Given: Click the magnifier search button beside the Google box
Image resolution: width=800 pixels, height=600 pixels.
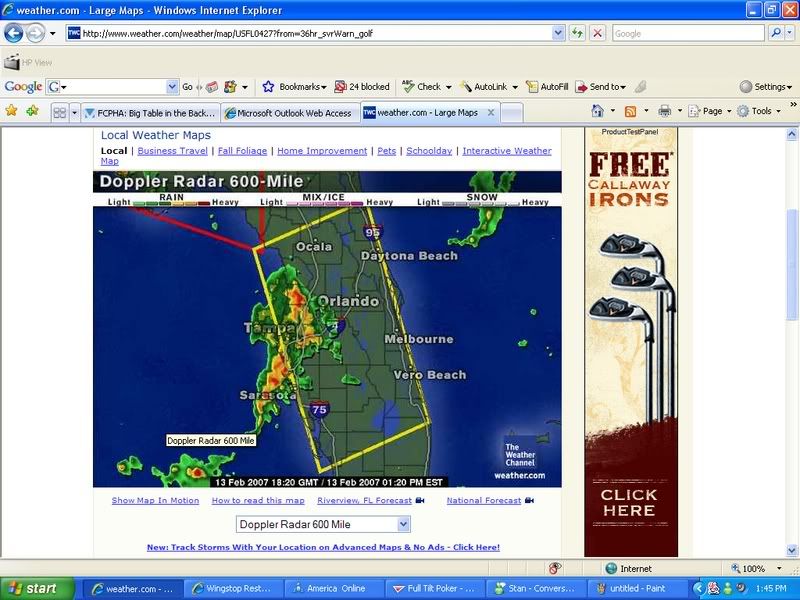Looking at the screenshot, I should coord(776,33).
